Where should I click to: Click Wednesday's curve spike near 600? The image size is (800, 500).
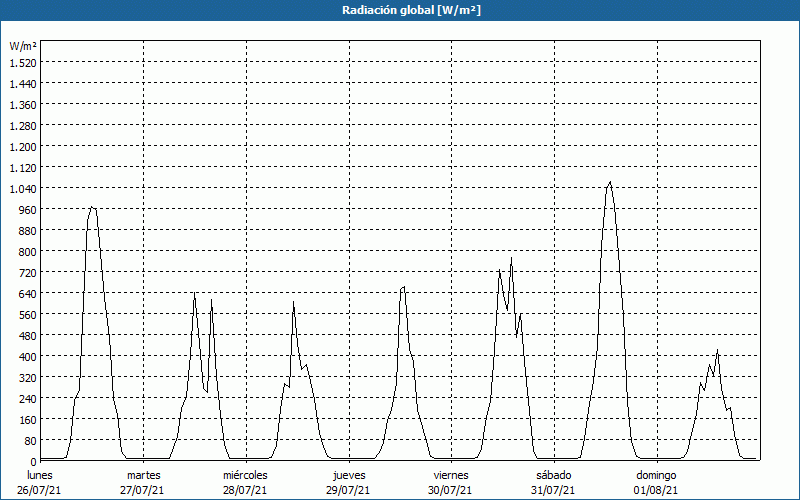click(x=293, y=303)
